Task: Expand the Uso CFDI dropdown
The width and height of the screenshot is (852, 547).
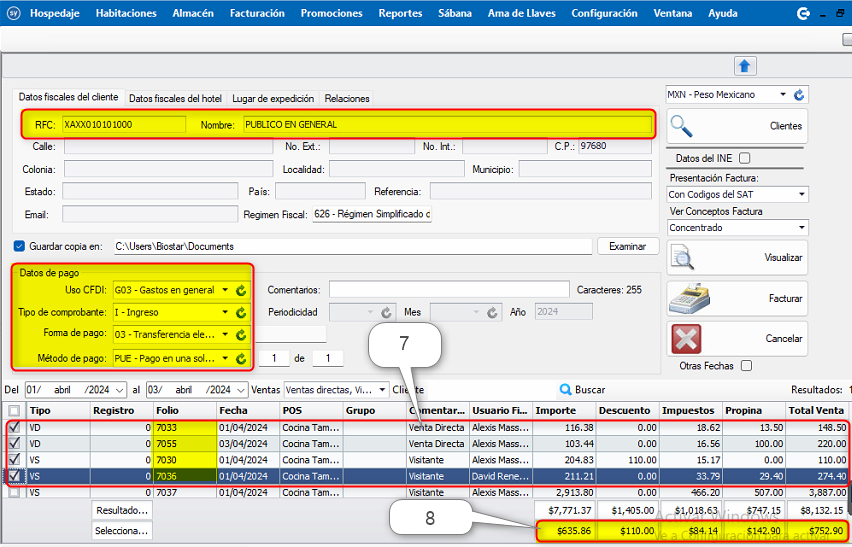Action: [x=225, y=290]
